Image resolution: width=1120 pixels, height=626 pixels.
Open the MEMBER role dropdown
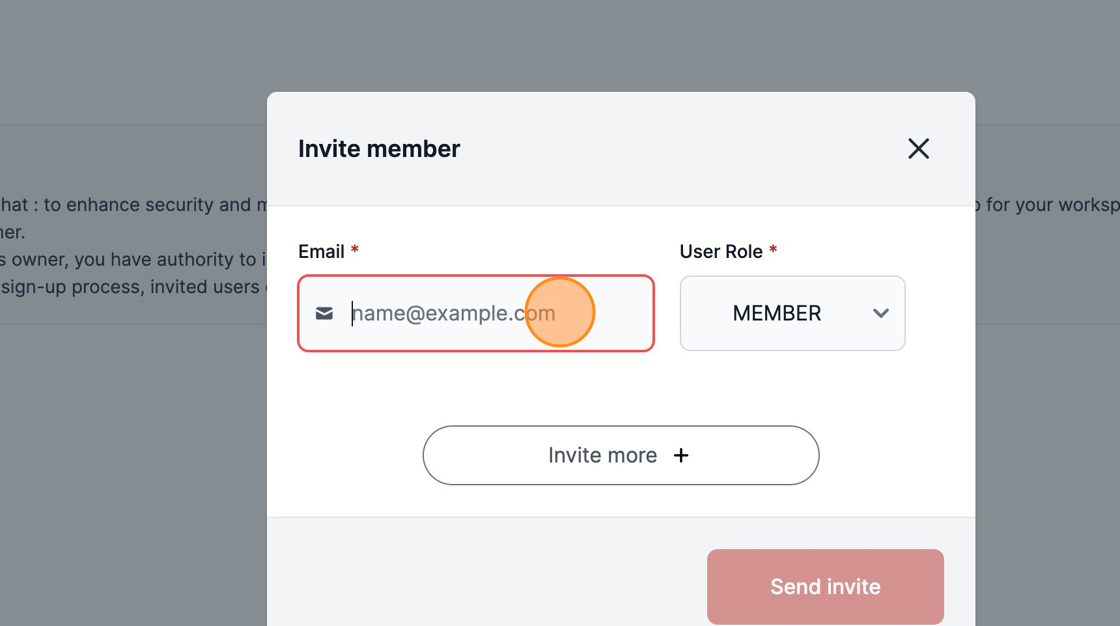click(x=792, y=313)
